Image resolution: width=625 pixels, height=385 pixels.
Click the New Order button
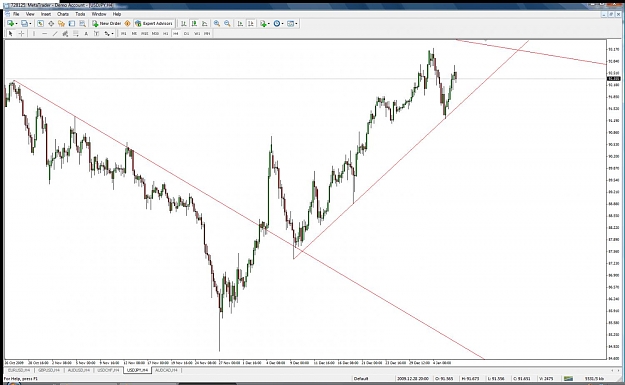[x=106, y=24]
